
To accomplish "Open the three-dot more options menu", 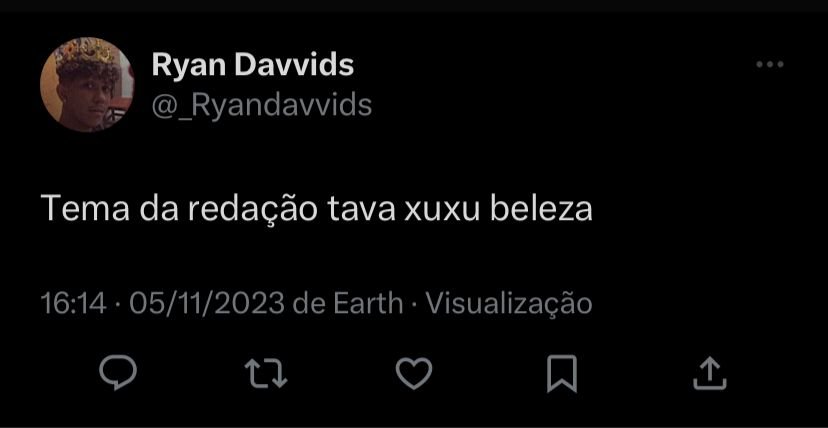I will click(769, 65).
